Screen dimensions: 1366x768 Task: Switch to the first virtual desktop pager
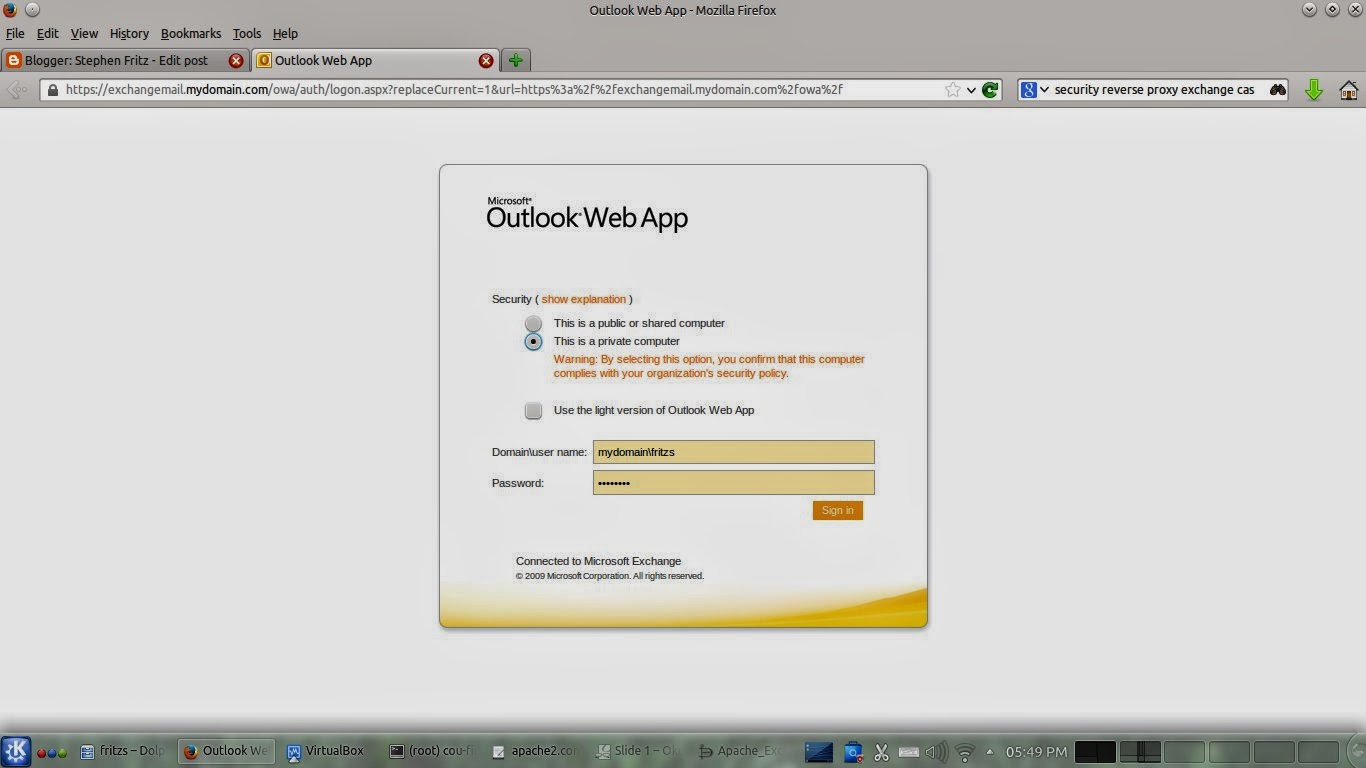[1094, 751]
